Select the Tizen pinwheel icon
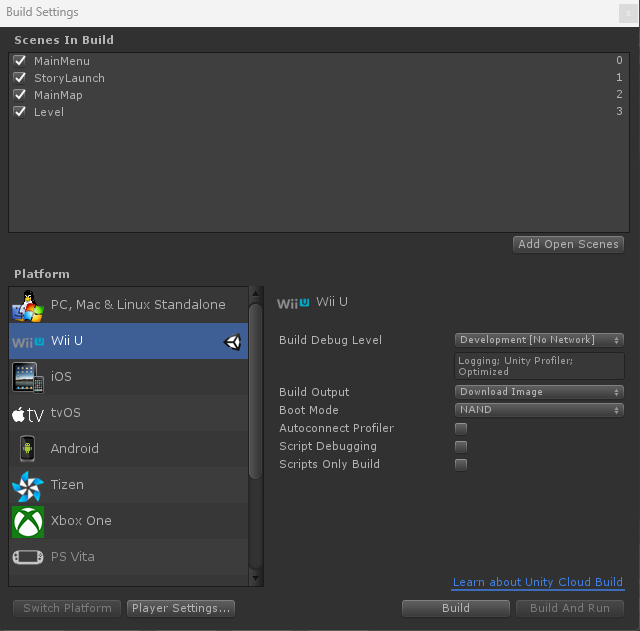 tap(28, 486)
